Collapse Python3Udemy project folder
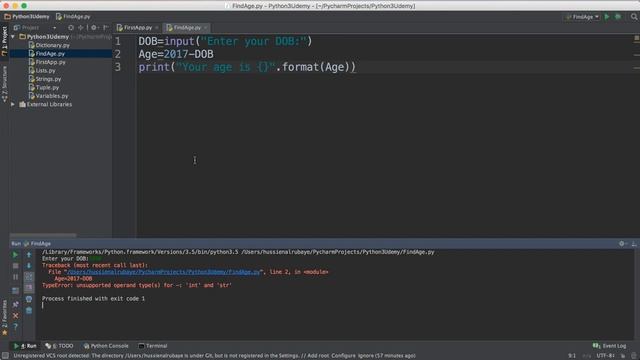The image size is (640, 360). [13, 37]
